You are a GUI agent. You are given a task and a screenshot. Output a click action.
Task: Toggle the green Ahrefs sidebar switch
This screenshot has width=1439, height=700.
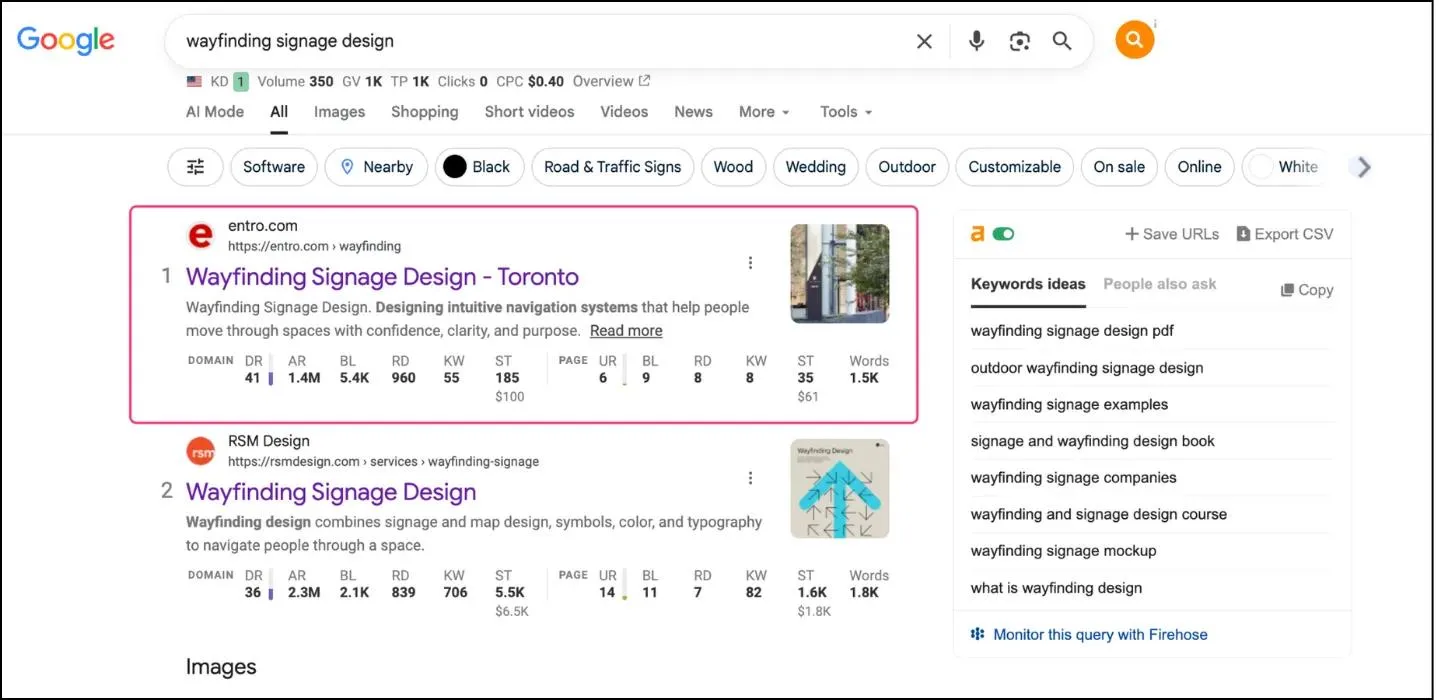(1003, 233)
